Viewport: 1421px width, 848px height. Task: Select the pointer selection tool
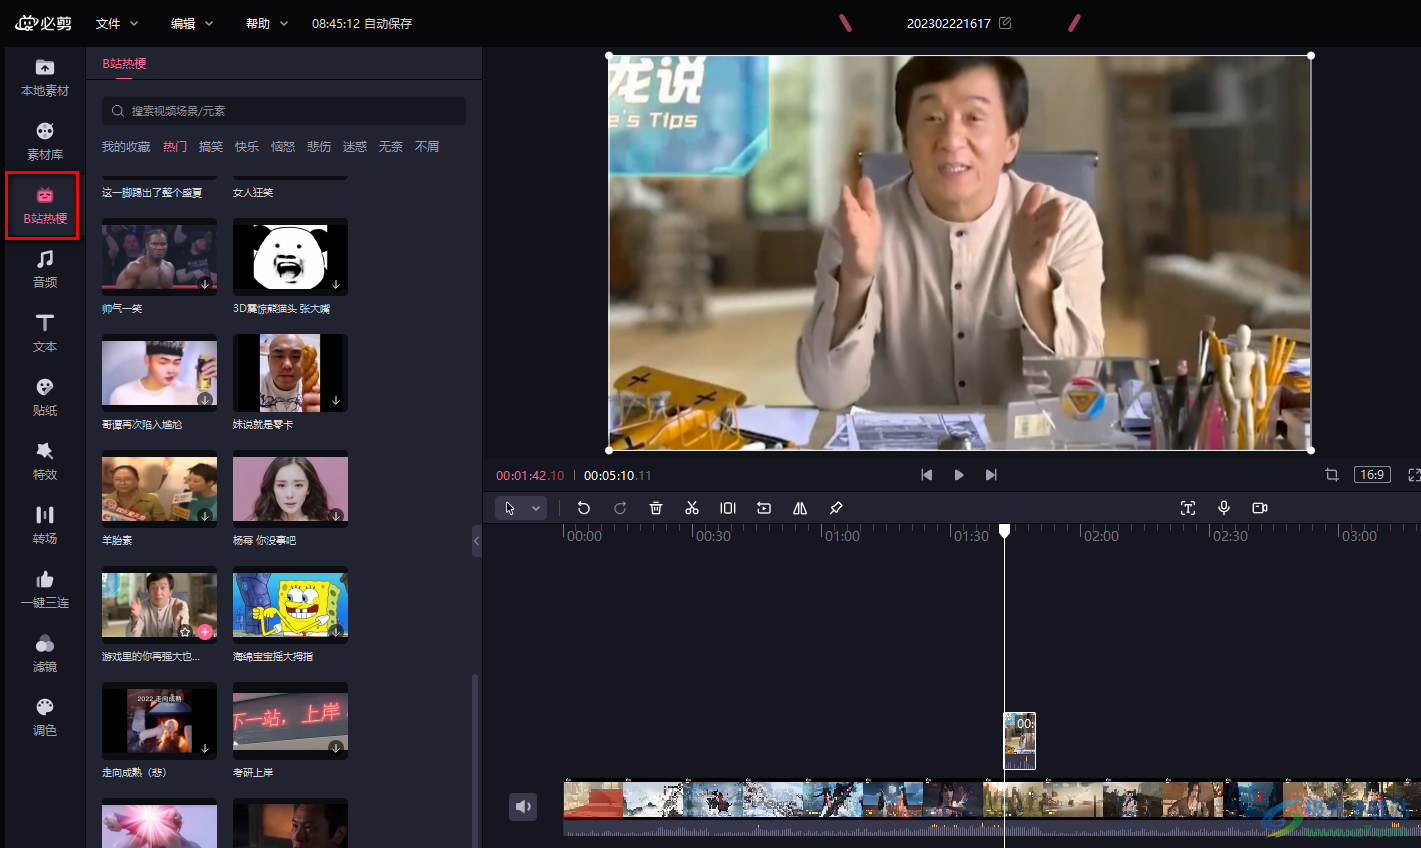[x=510, y=508]
